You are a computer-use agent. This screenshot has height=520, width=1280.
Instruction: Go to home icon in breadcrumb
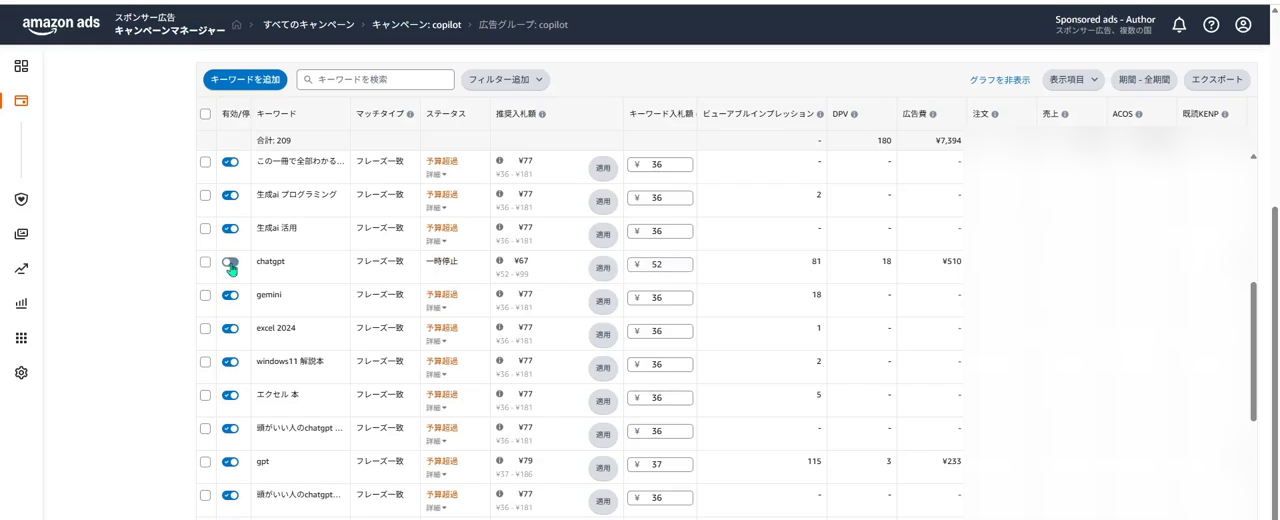click(237, 25)
